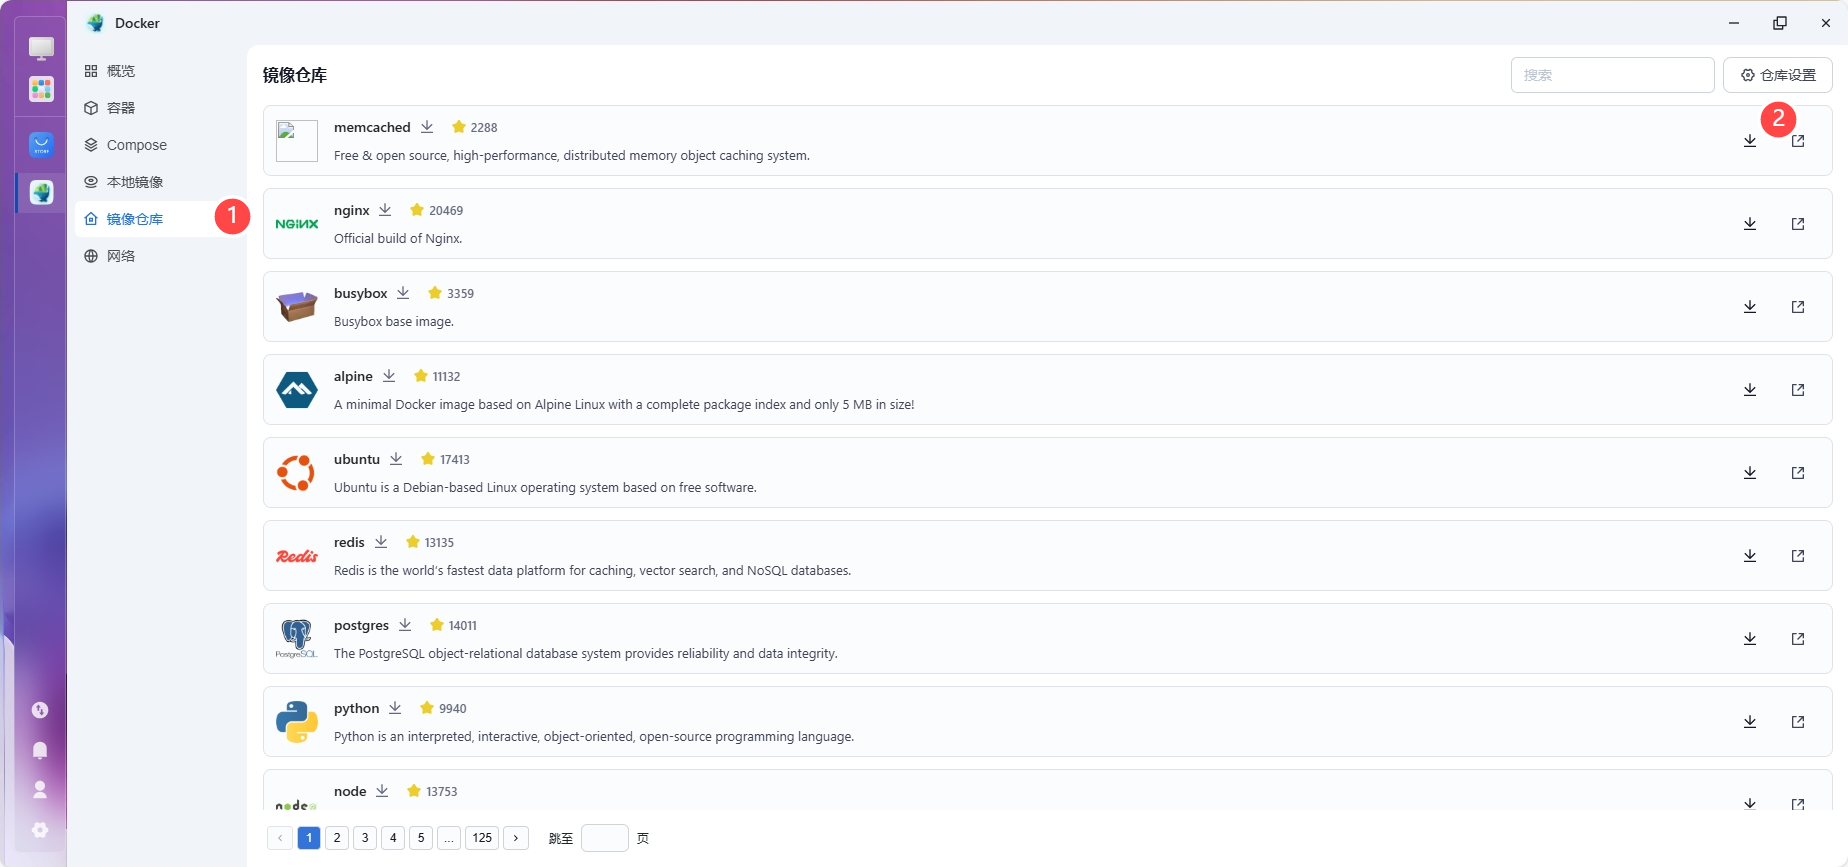Open 仓库设置 registry settings button

pos(1778,75)
